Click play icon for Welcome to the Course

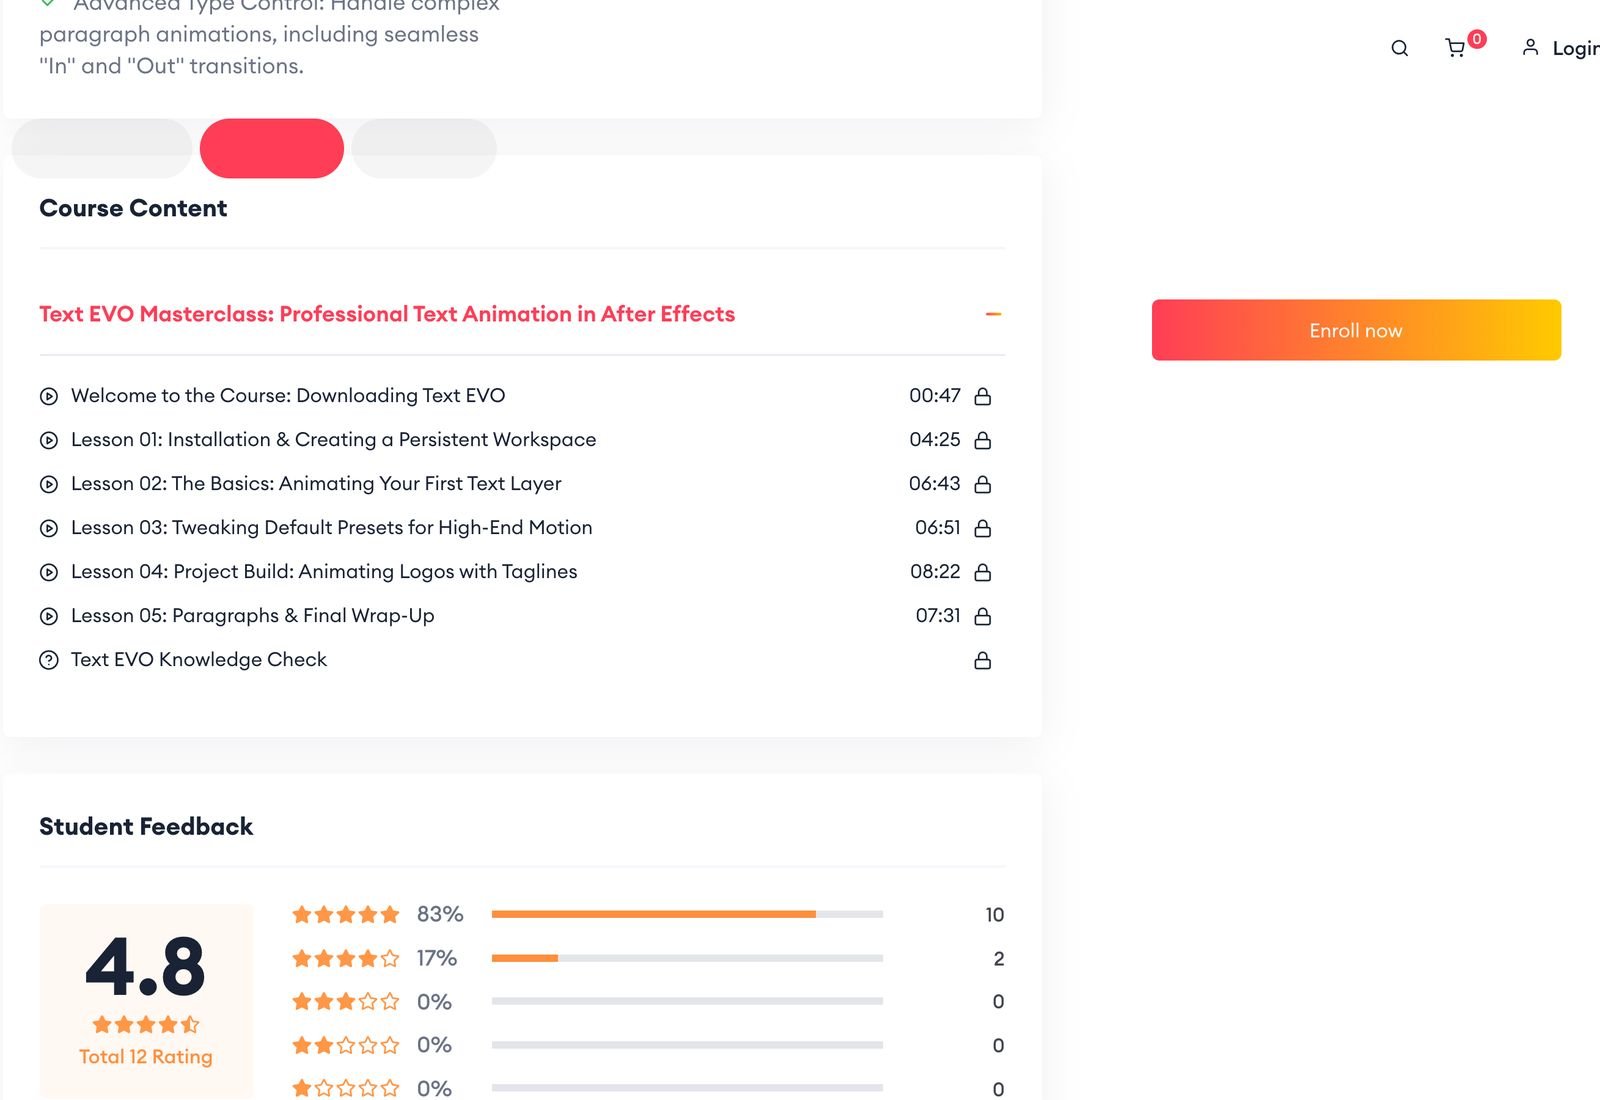coord(49,396)
